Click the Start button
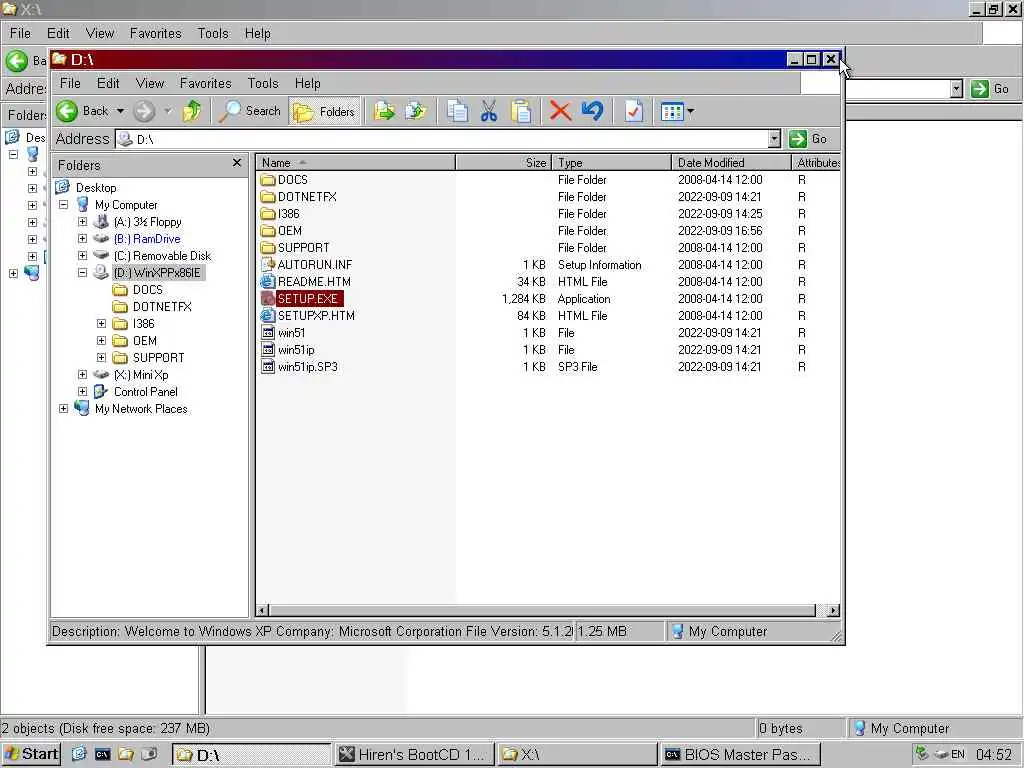This screenshot has width=1024, height=768. (x=31, y=754)
